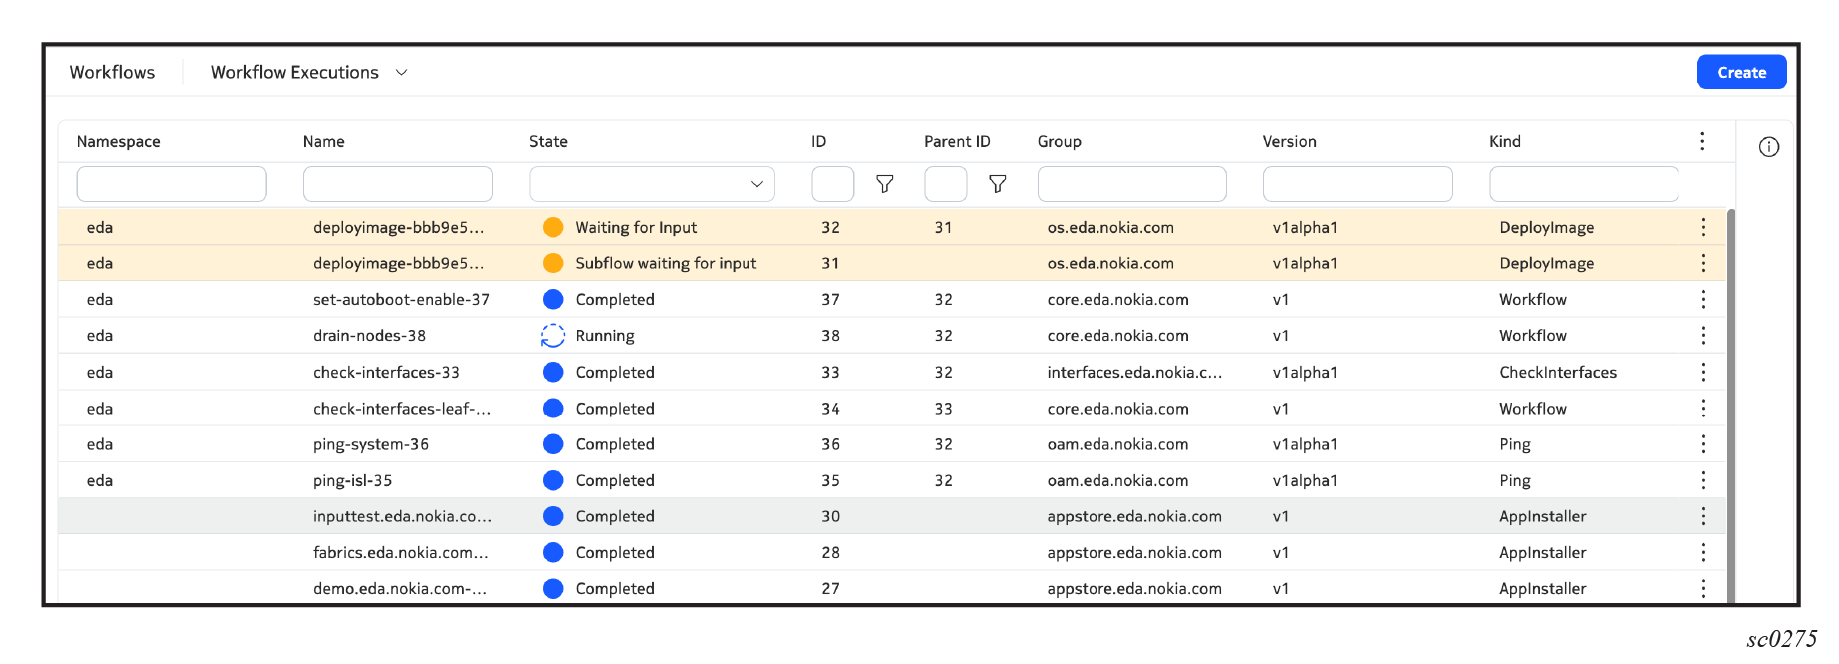1839x664 pixels.
Task: Sort by the Namespace column header
Action: click(x=118, y=142)
